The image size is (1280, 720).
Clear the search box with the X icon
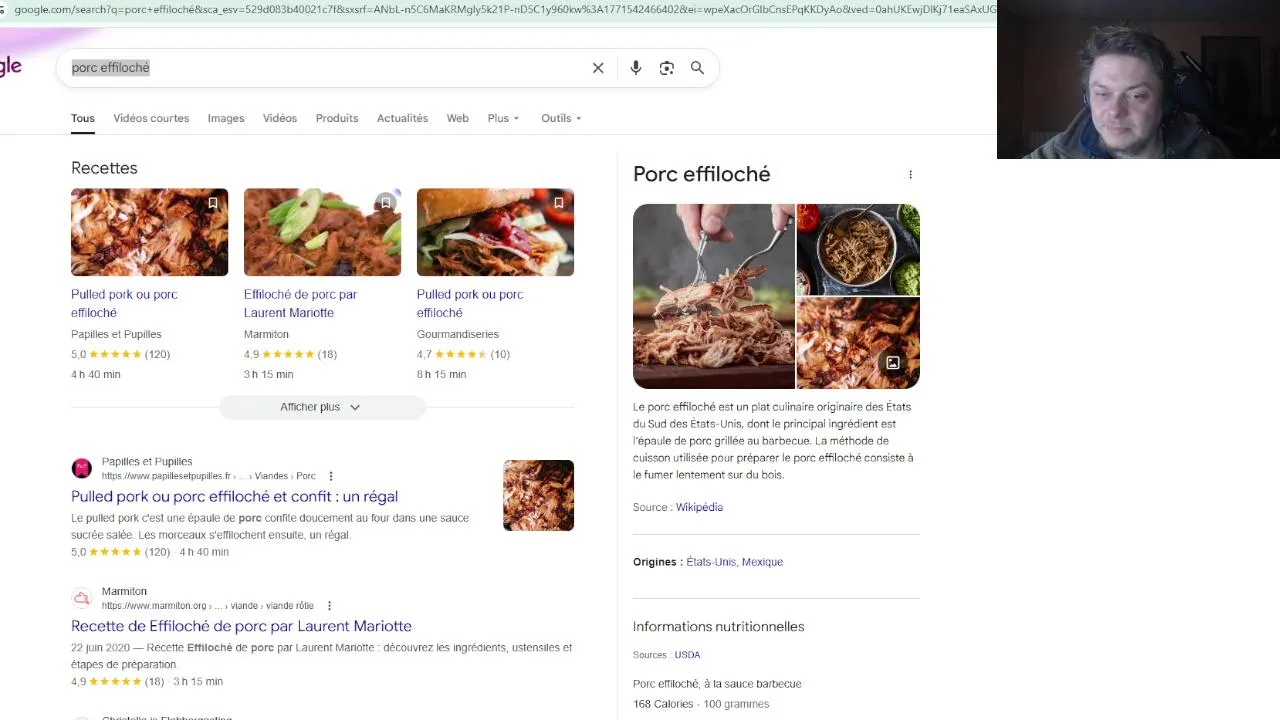[598, 68]
